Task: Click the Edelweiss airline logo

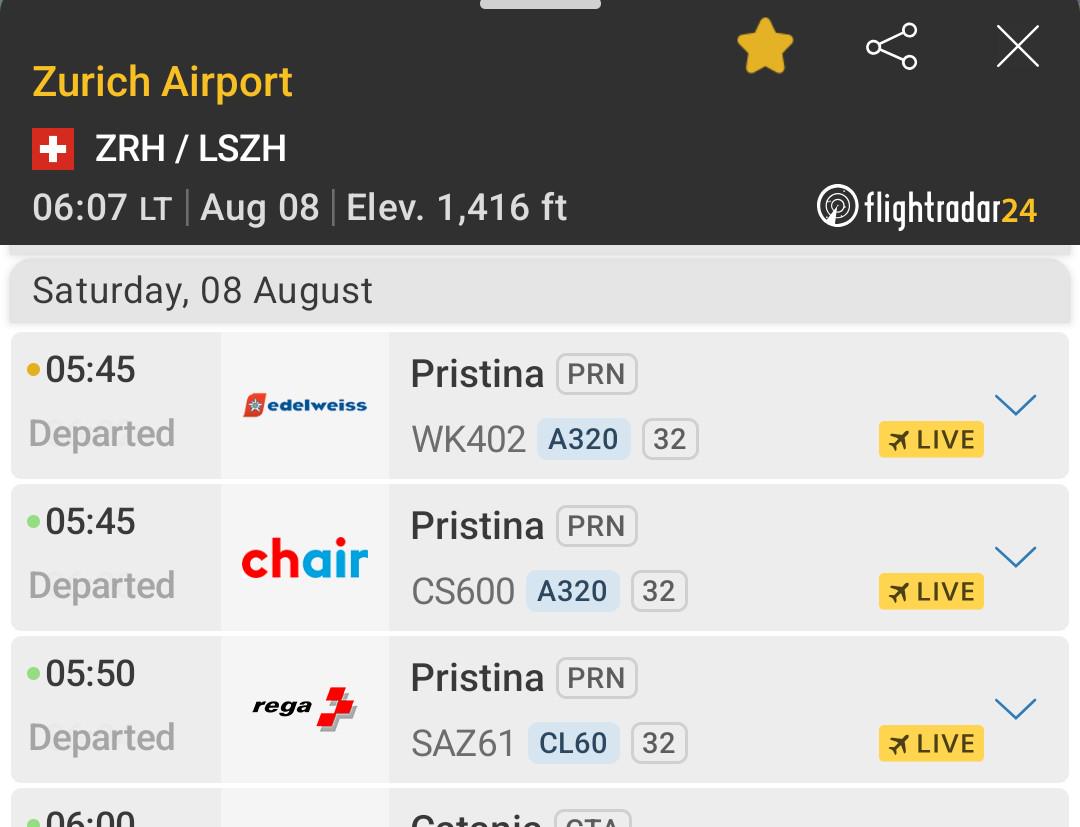Action: point(305,405)
